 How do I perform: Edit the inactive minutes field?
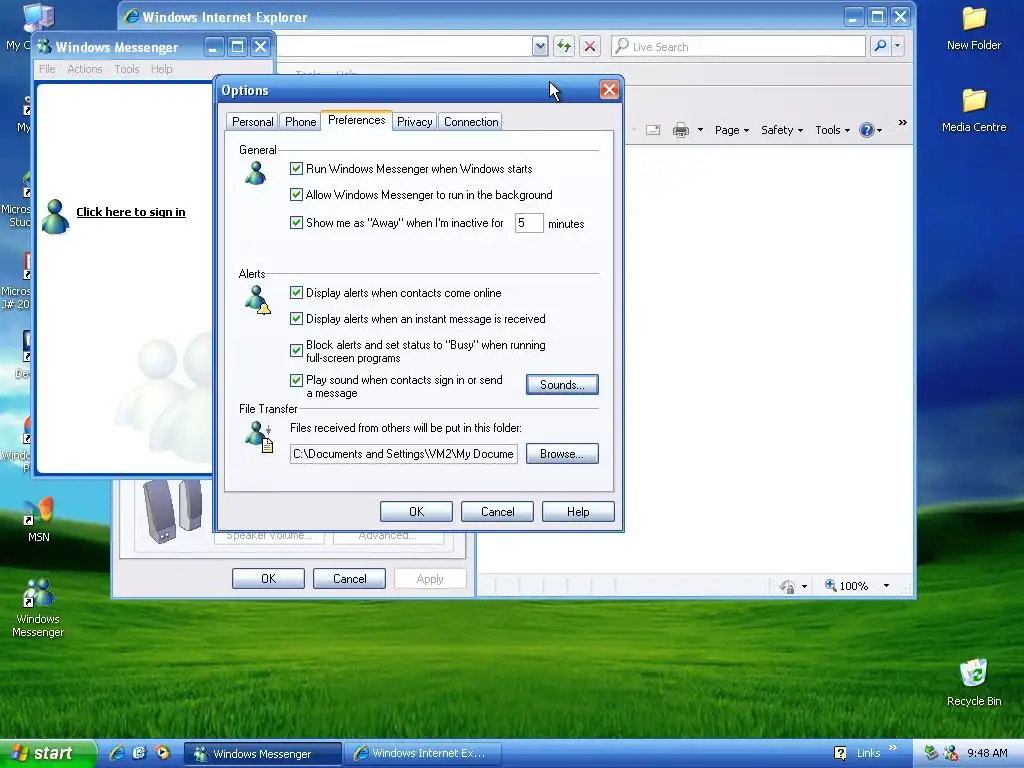[x=529, y=223]
